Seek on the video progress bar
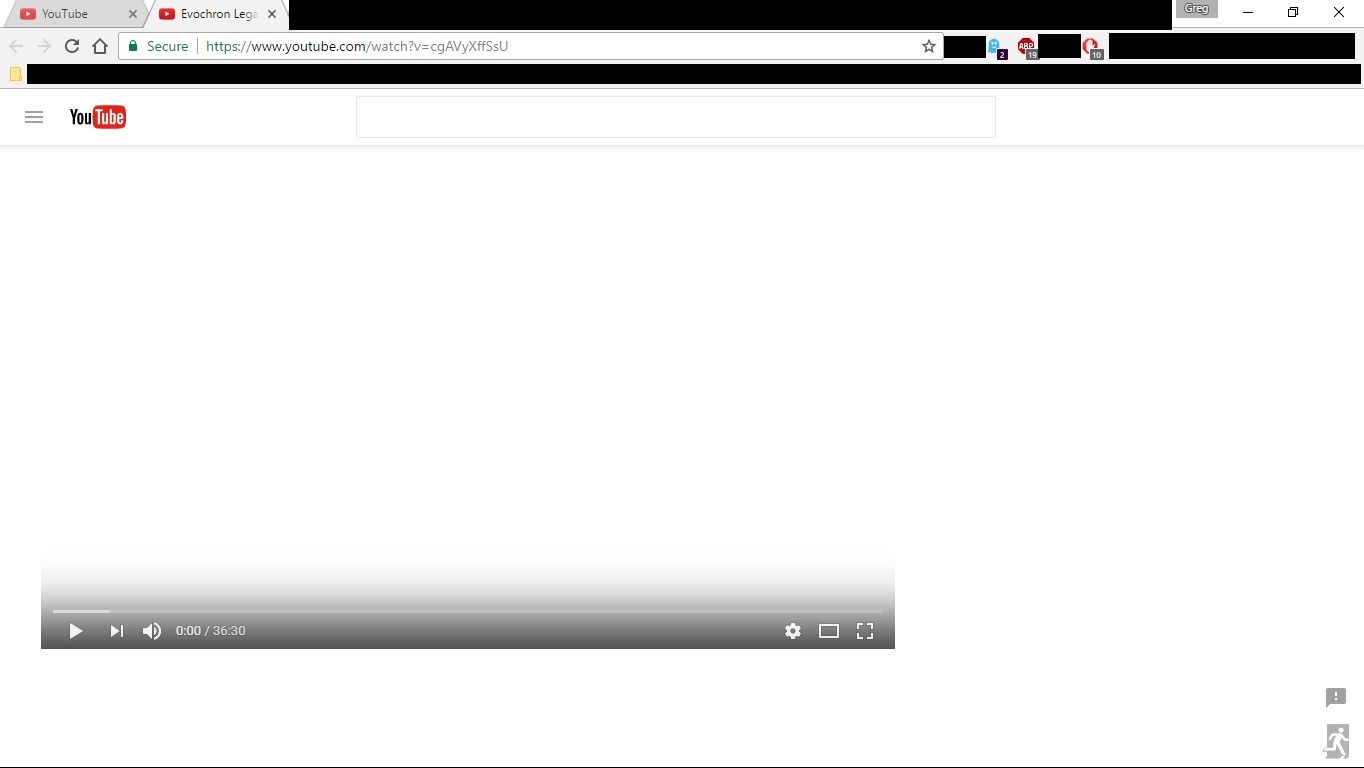Viewport: 1364px width, 768px height. (468, 611)
